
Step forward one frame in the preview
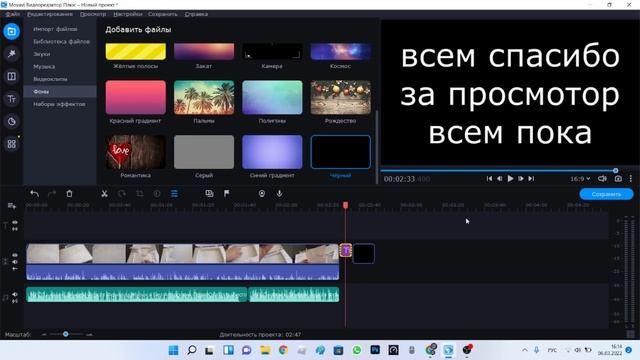(521, 179)
